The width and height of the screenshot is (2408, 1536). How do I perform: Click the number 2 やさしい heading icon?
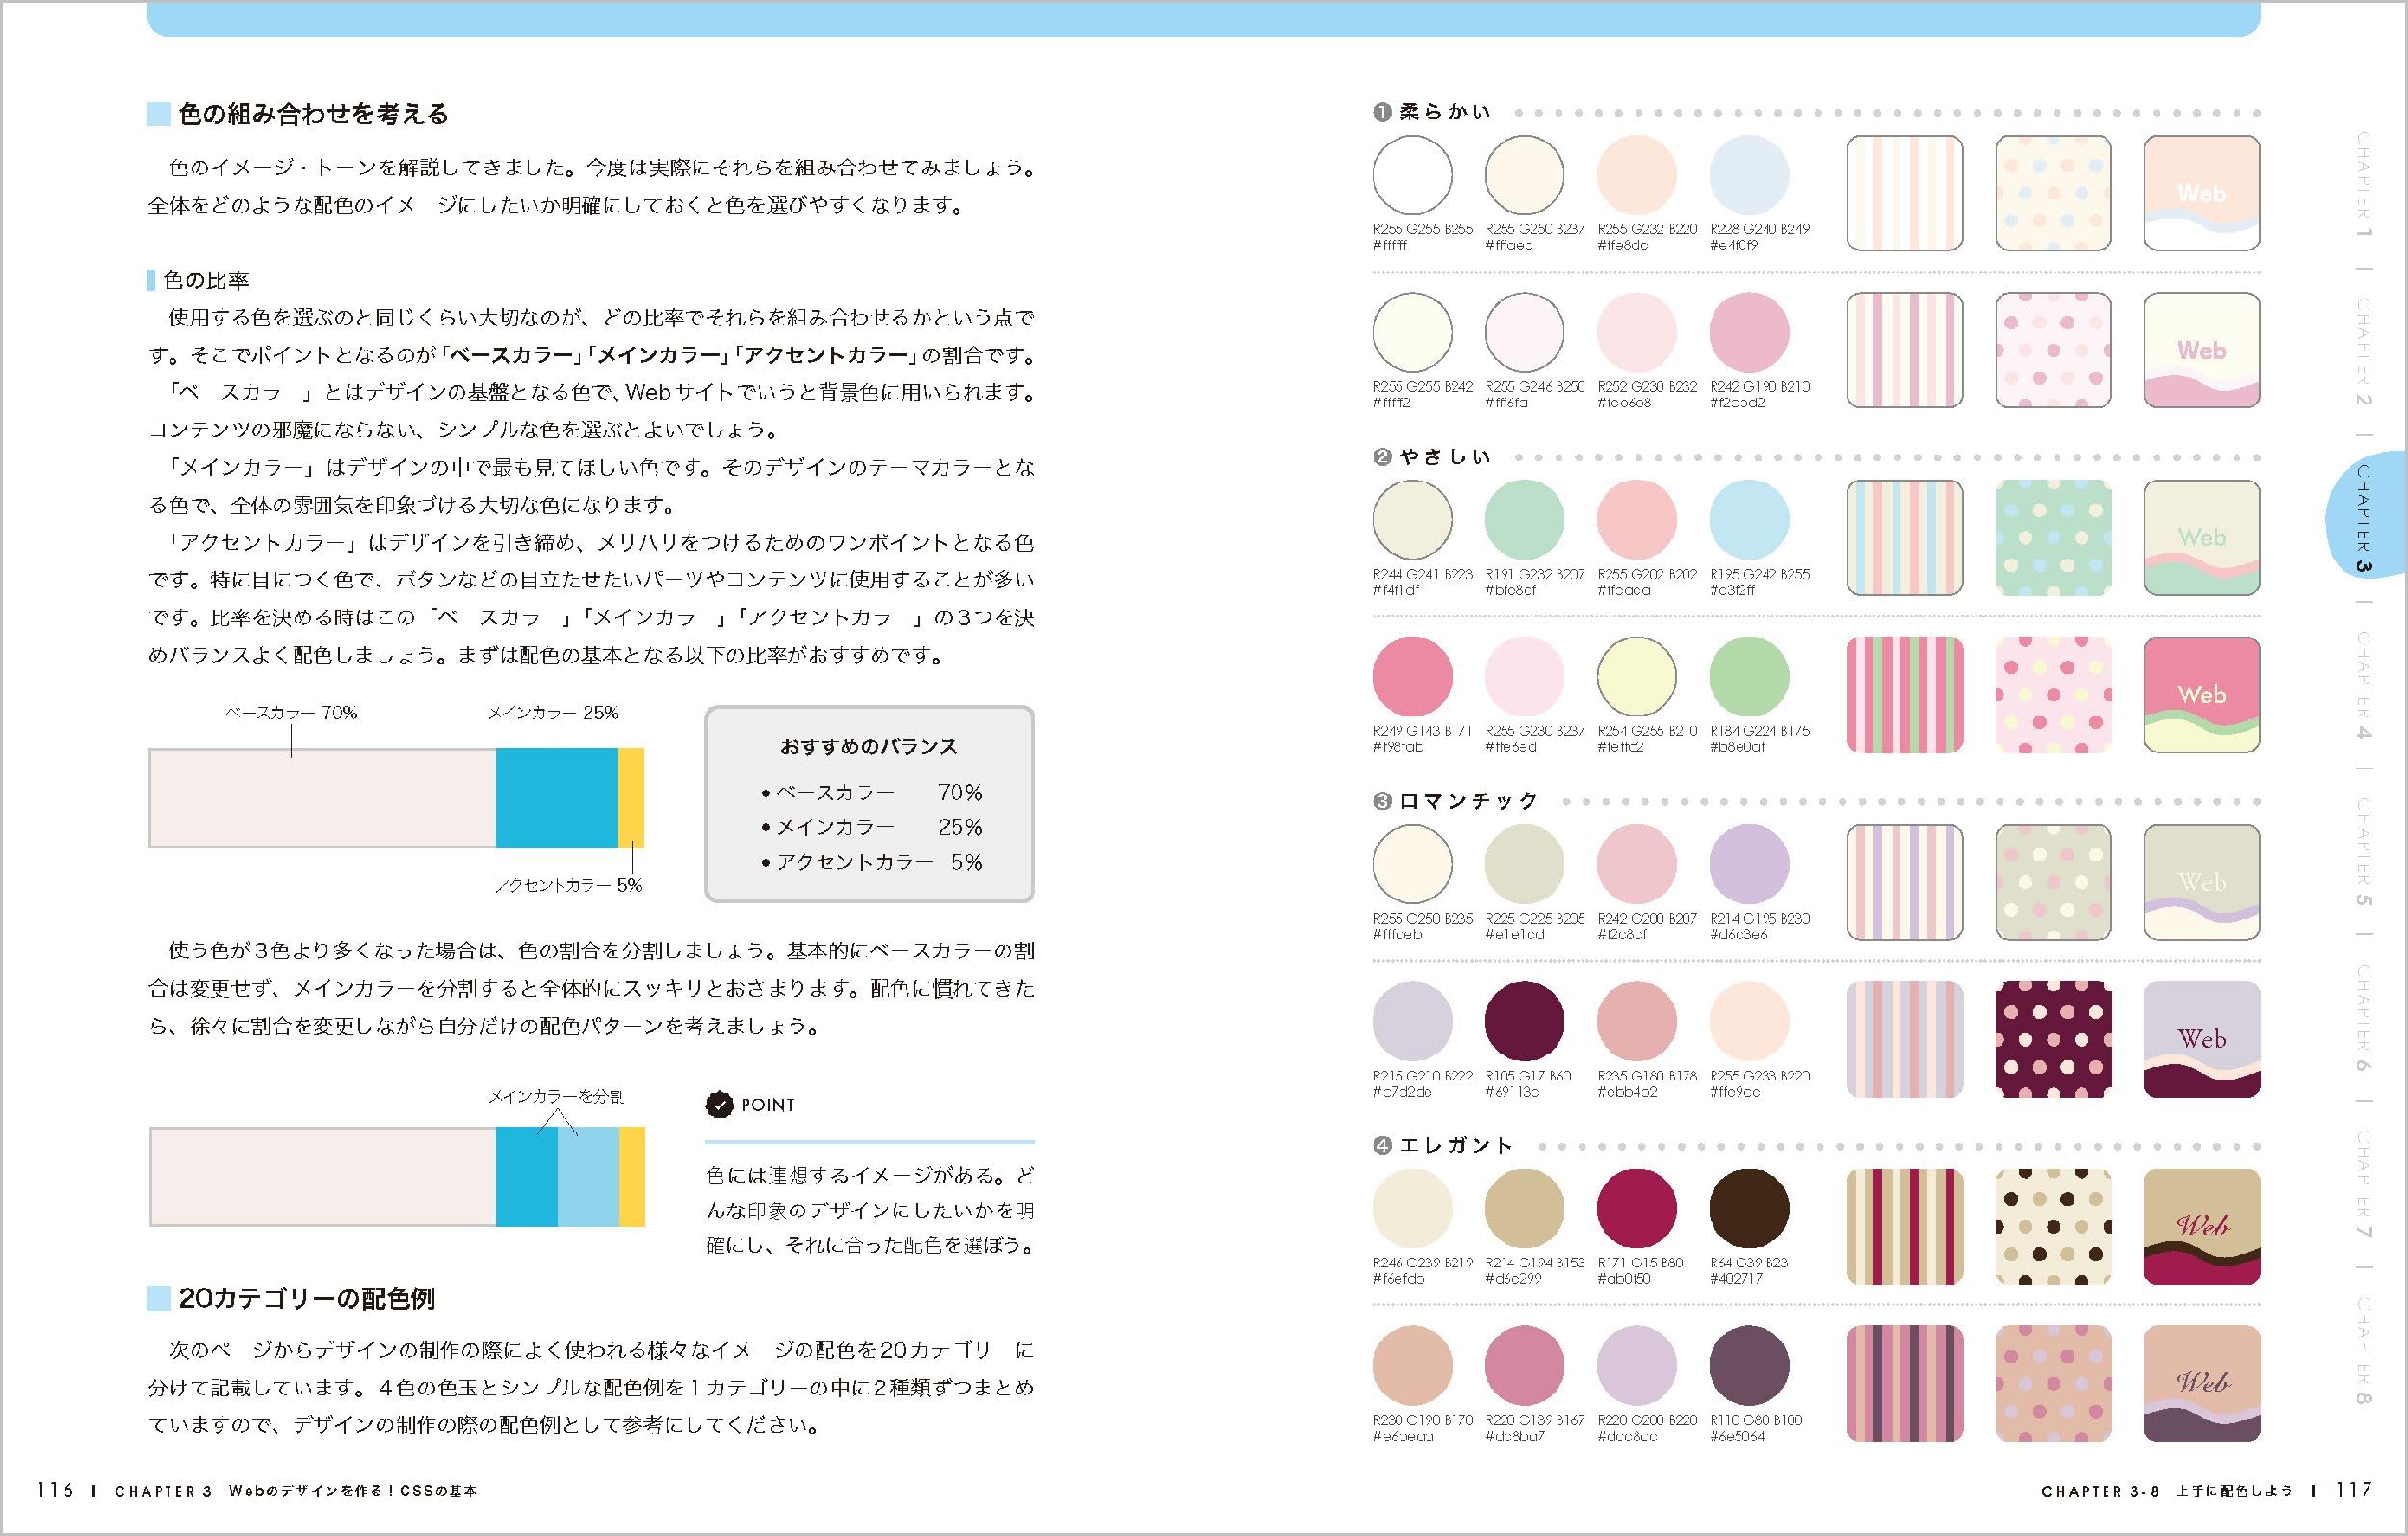pyautogui.click(x=1382, y=457)
